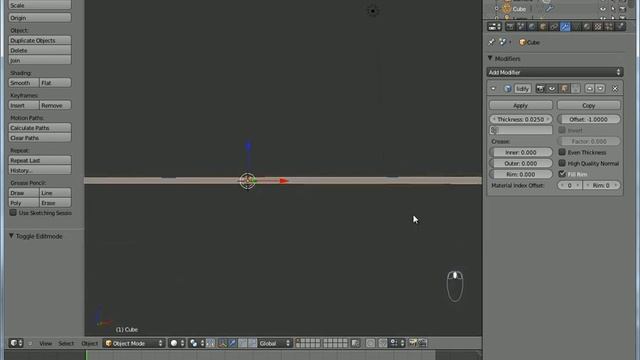This screenshot has width=640, height=360.
Task: Click the Smooth shading button
Action: point(24,83)
